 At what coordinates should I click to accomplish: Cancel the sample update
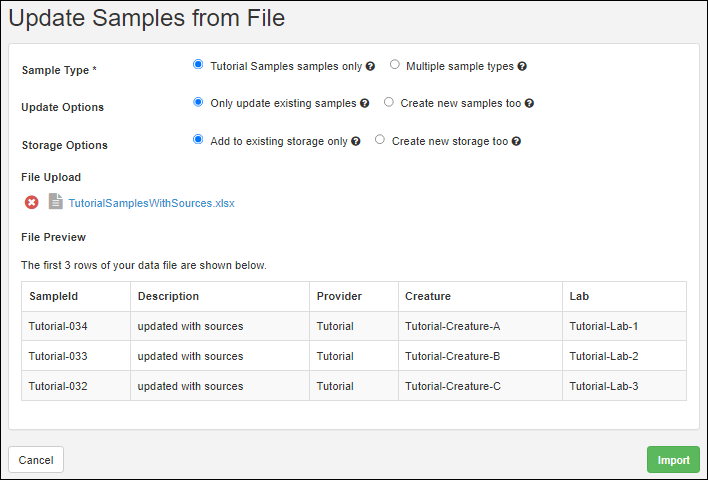36,460
